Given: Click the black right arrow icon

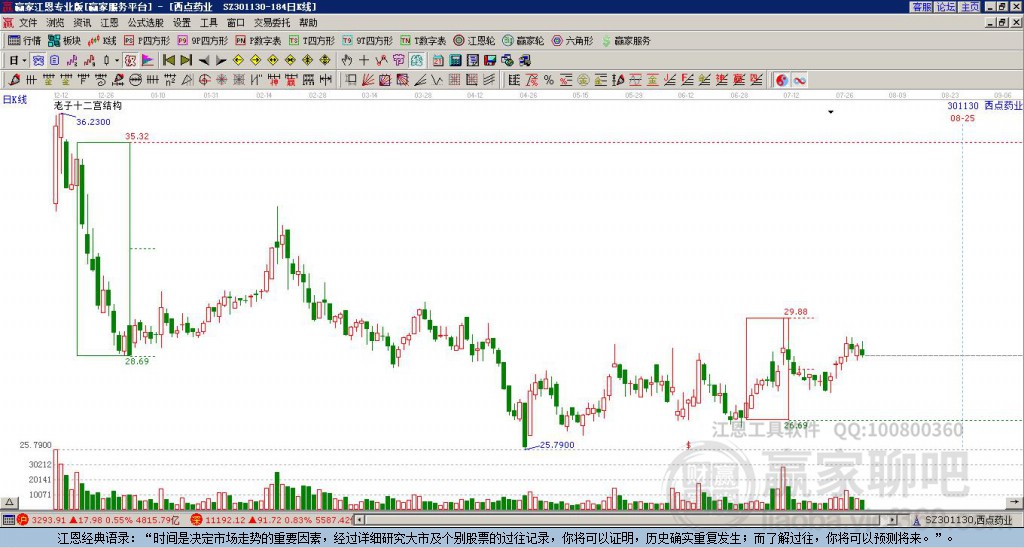Looking at the screenshot, I should [221, 61].
